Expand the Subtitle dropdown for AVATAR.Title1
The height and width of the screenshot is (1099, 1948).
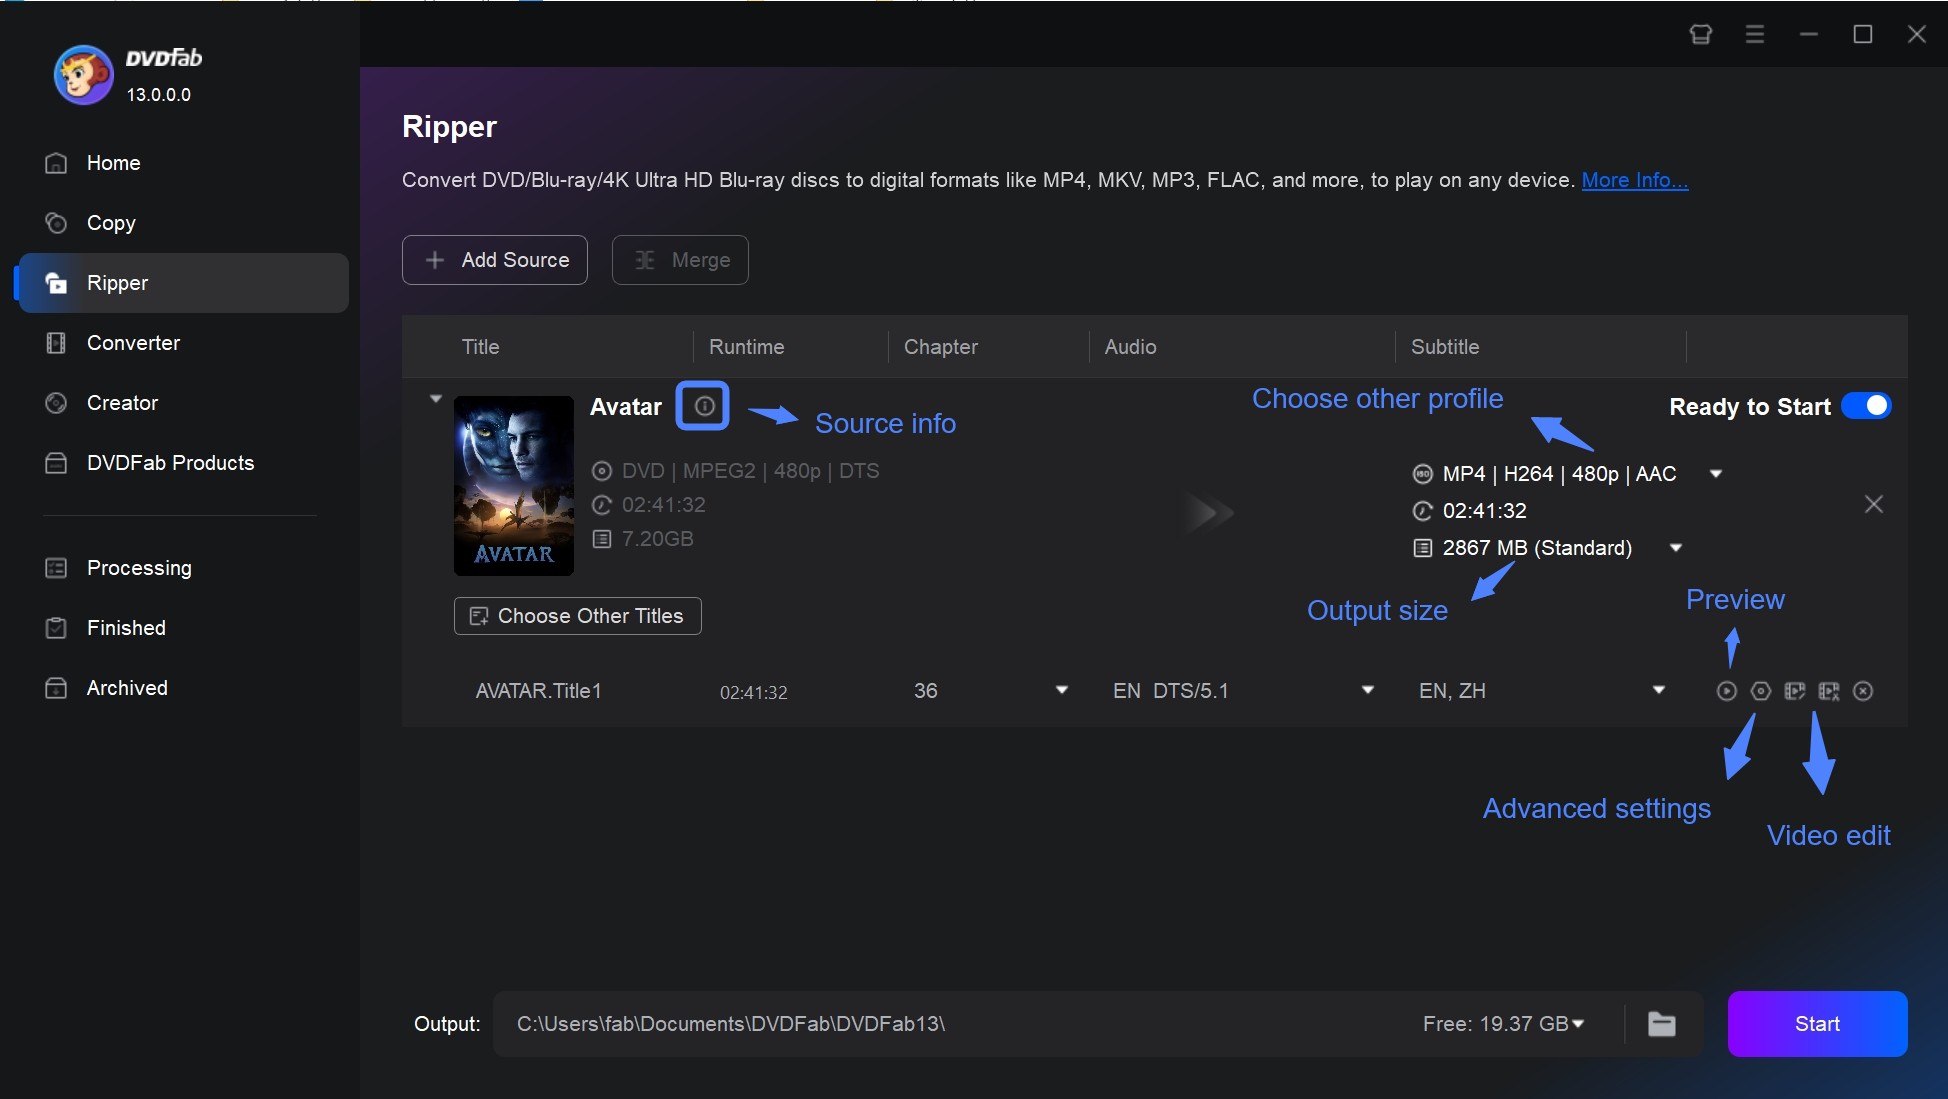(x=1659, y=689)
